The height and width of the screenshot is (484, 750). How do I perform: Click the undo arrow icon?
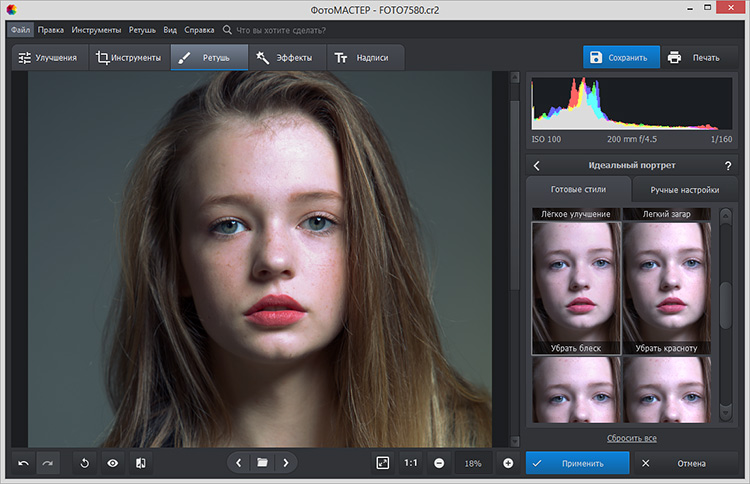point(23,463)
